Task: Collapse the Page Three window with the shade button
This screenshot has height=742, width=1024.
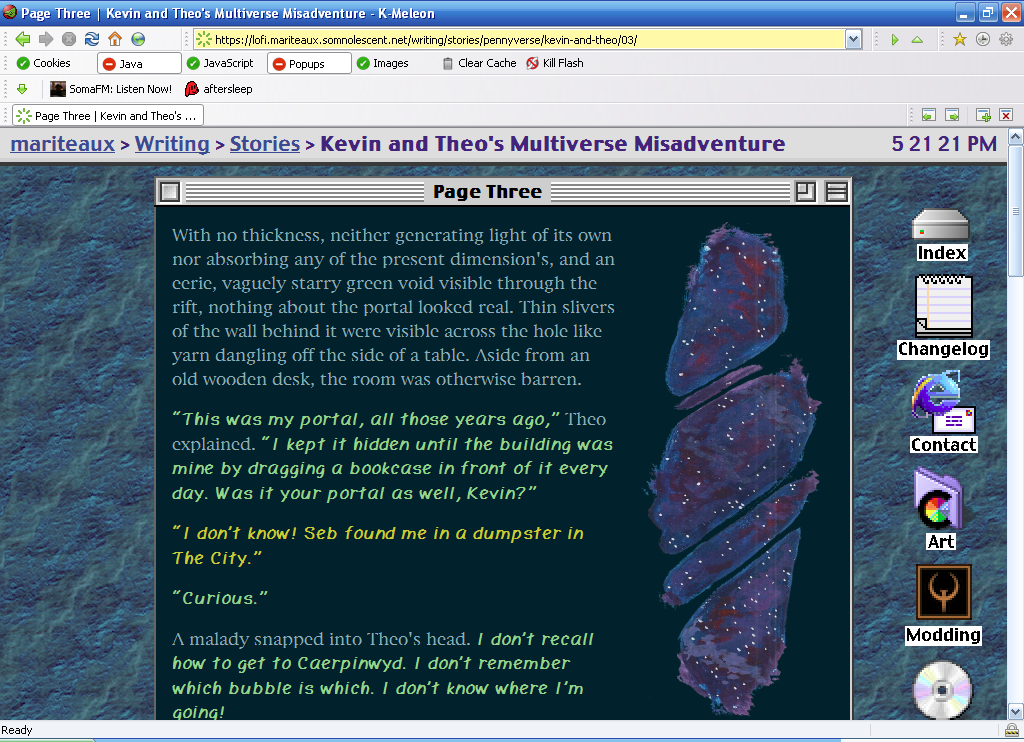Action: tap(836, 192)
